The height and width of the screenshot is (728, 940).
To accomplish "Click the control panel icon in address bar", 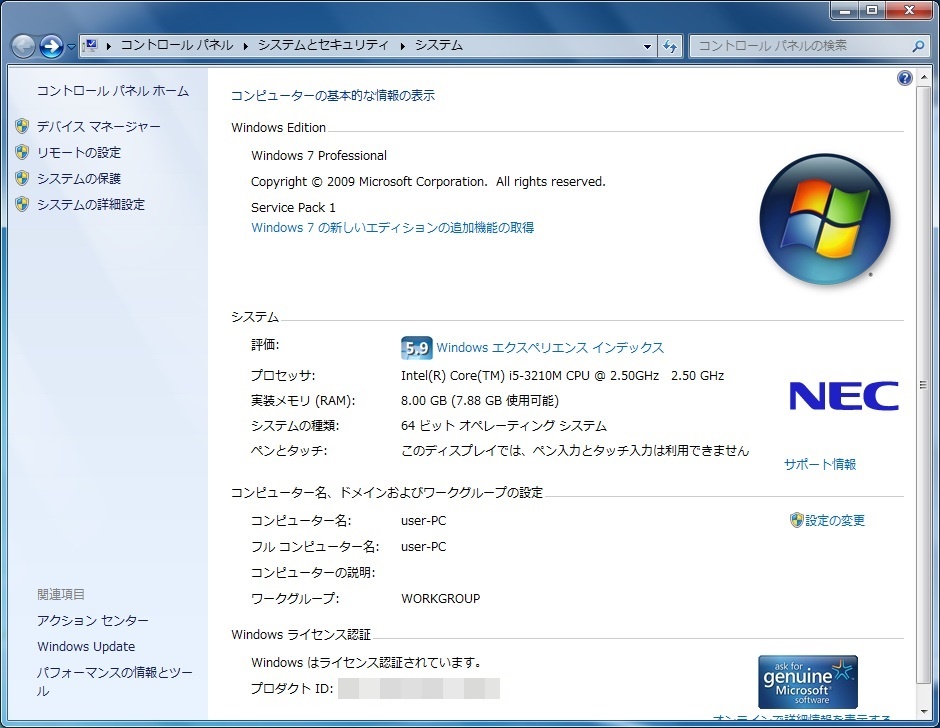I will pos(92,45).
